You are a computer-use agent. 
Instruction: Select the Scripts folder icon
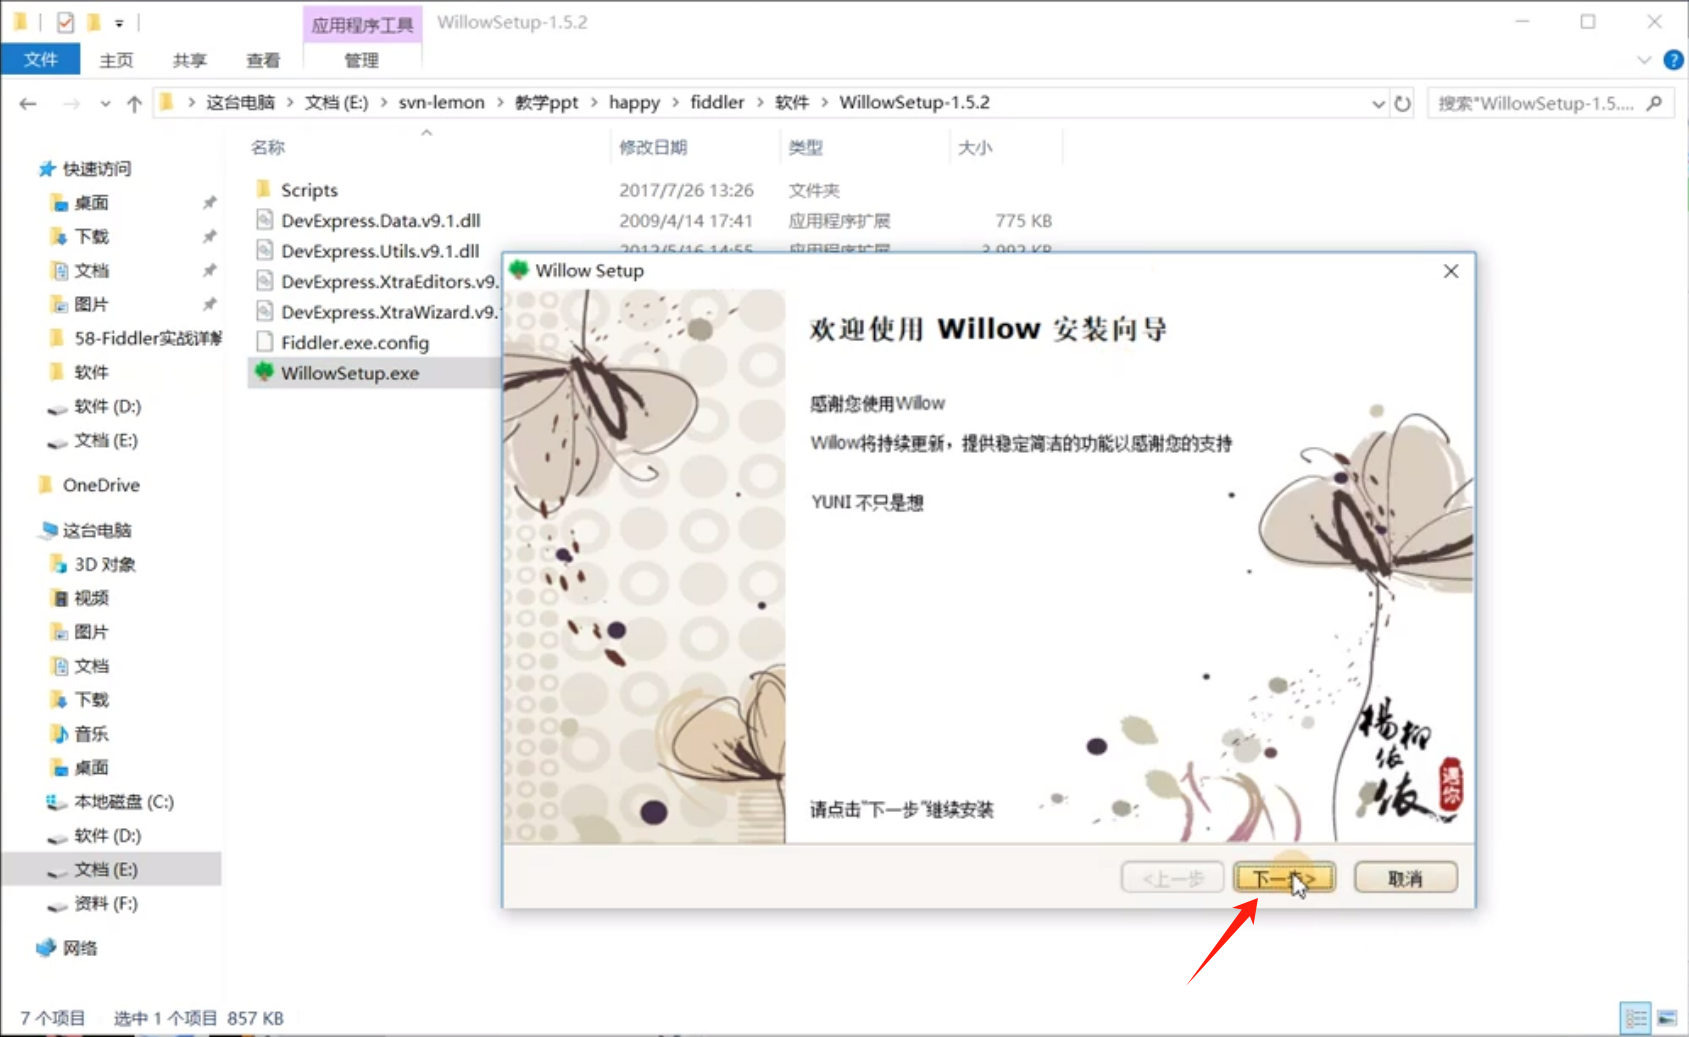click(264, 189)
